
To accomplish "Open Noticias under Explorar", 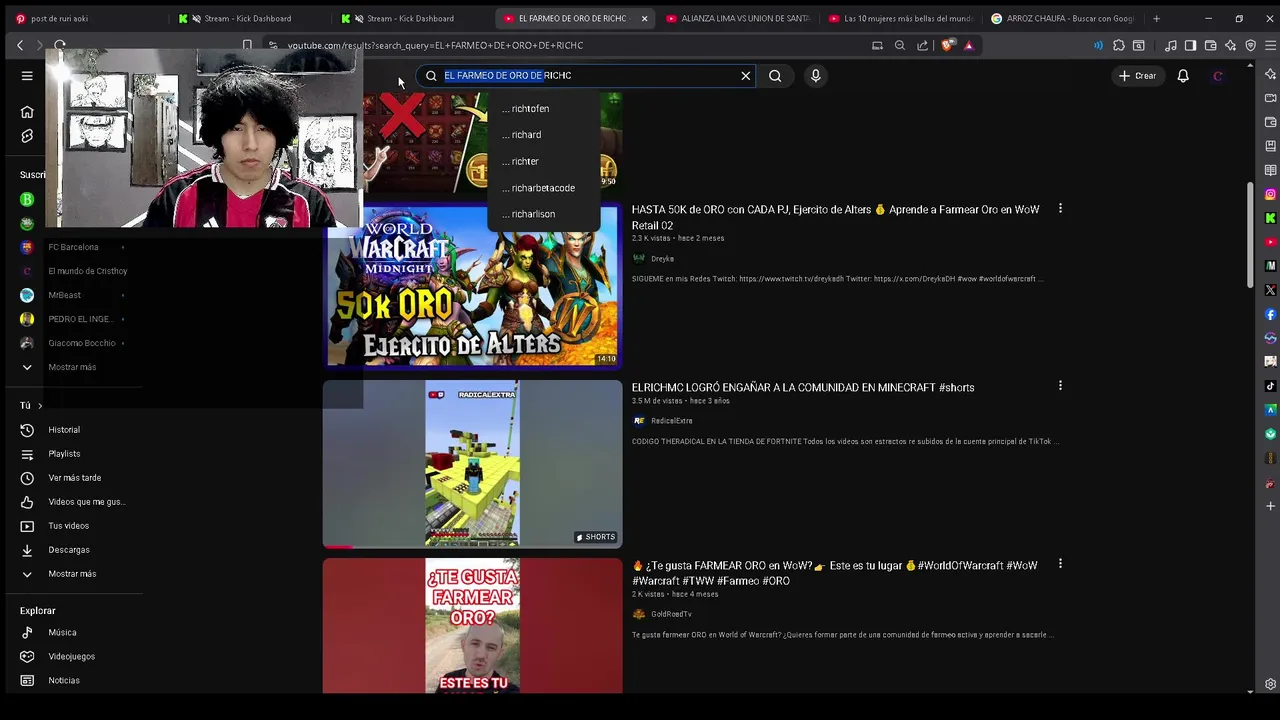I will 64,681.
